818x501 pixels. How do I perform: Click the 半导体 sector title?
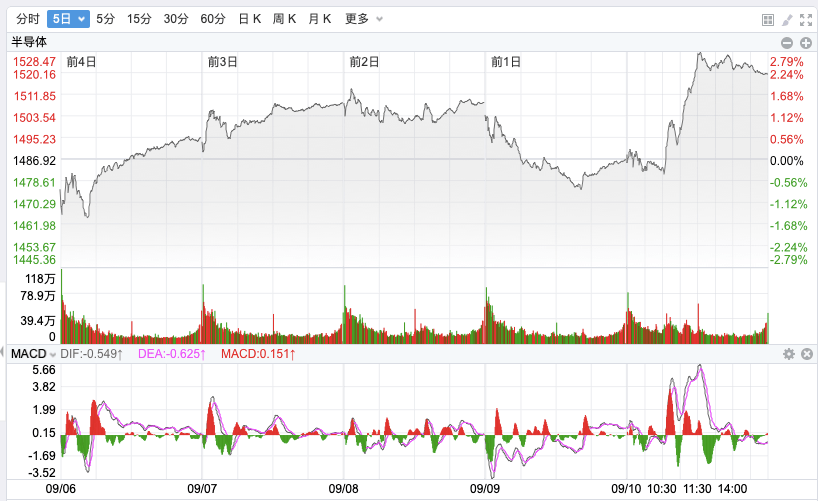point(29,41)
